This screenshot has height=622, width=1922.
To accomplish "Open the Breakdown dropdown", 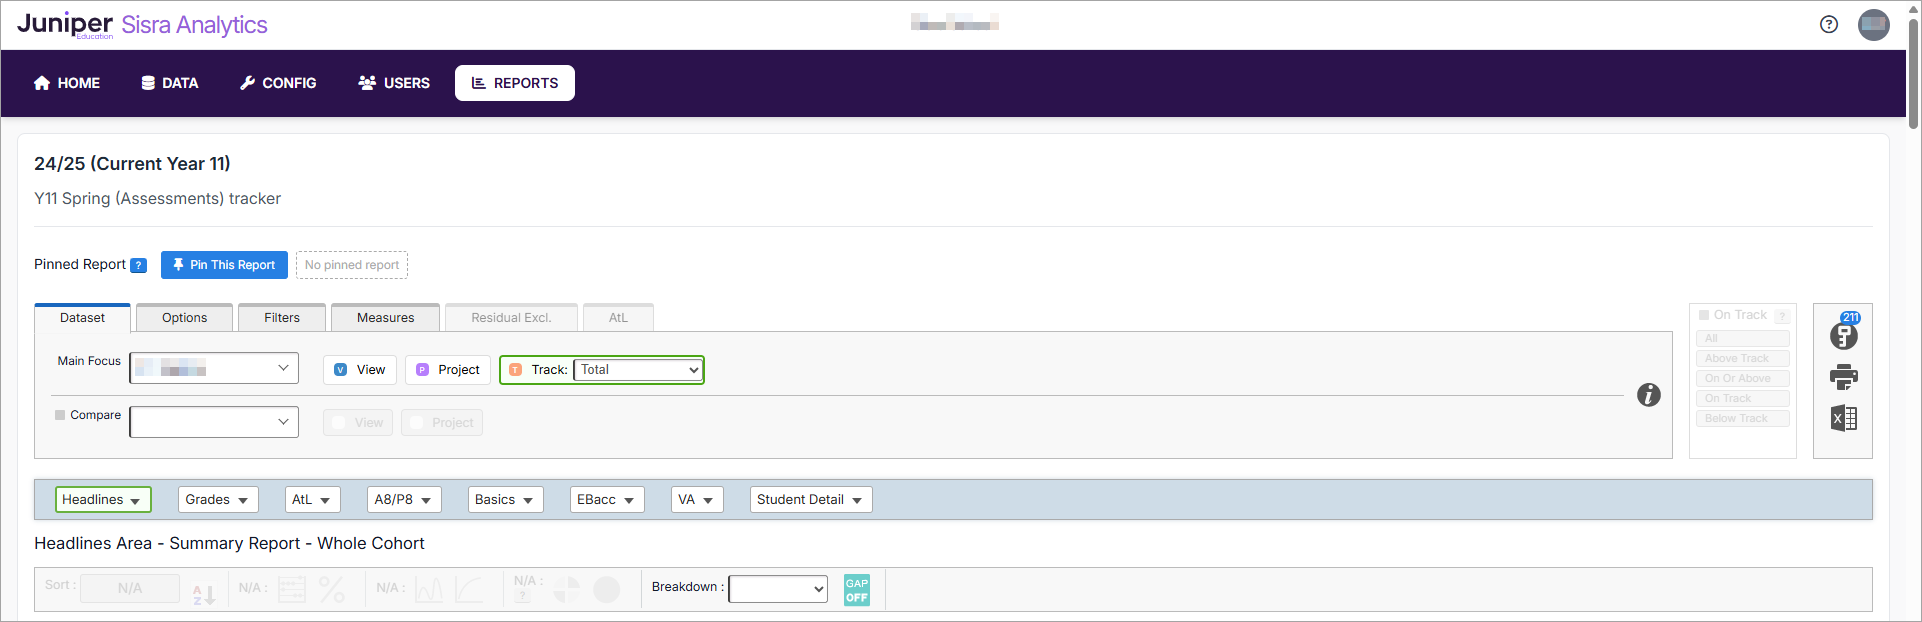I will pos(777,589).
